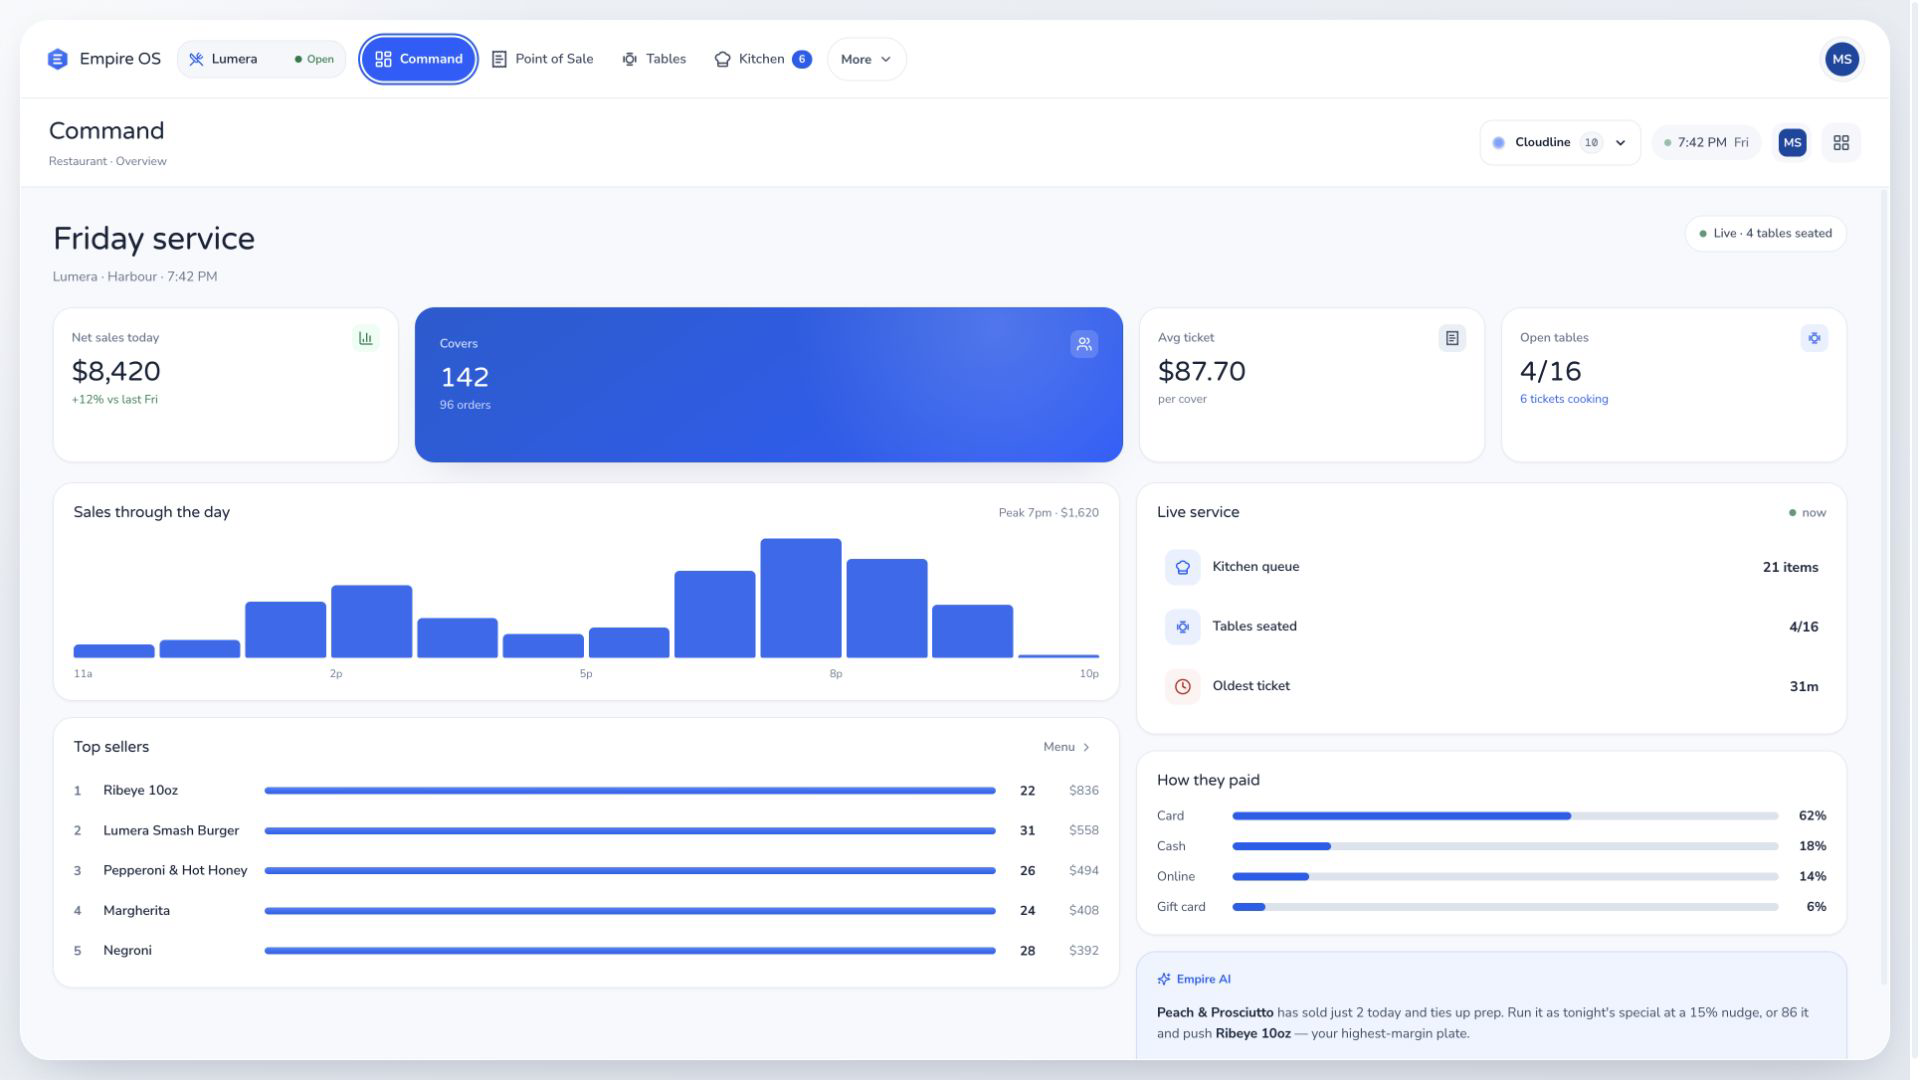
Task: Click the 31m oldest ticket value
Action: [x=1804, y=687]
